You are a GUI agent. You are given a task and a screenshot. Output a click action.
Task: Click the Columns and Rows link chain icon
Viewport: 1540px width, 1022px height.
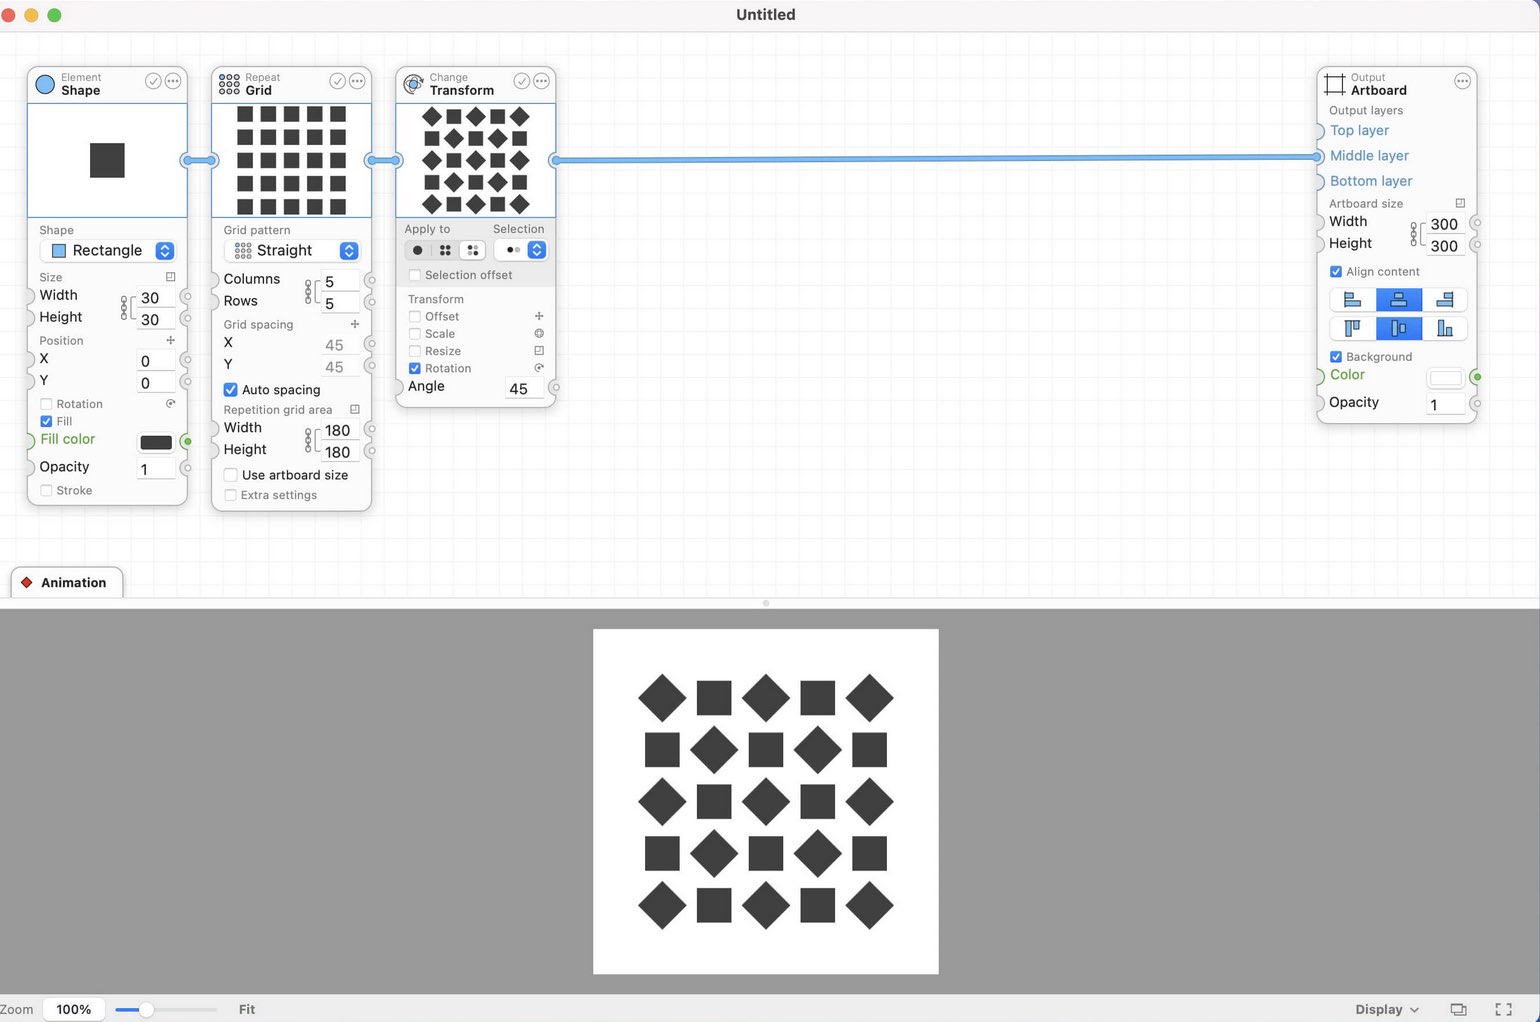pos(308,291)
